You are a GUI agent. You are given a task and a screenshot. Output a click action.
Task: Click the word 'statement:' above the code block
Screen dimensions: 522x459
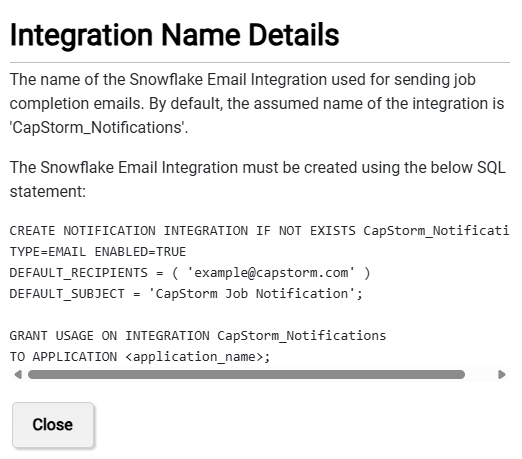pyautogui.click(x=48, y=192)
